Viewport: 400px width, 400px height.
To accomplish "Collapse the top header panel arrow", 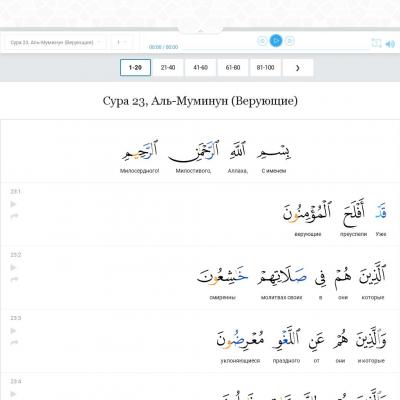I will (200, 30).
